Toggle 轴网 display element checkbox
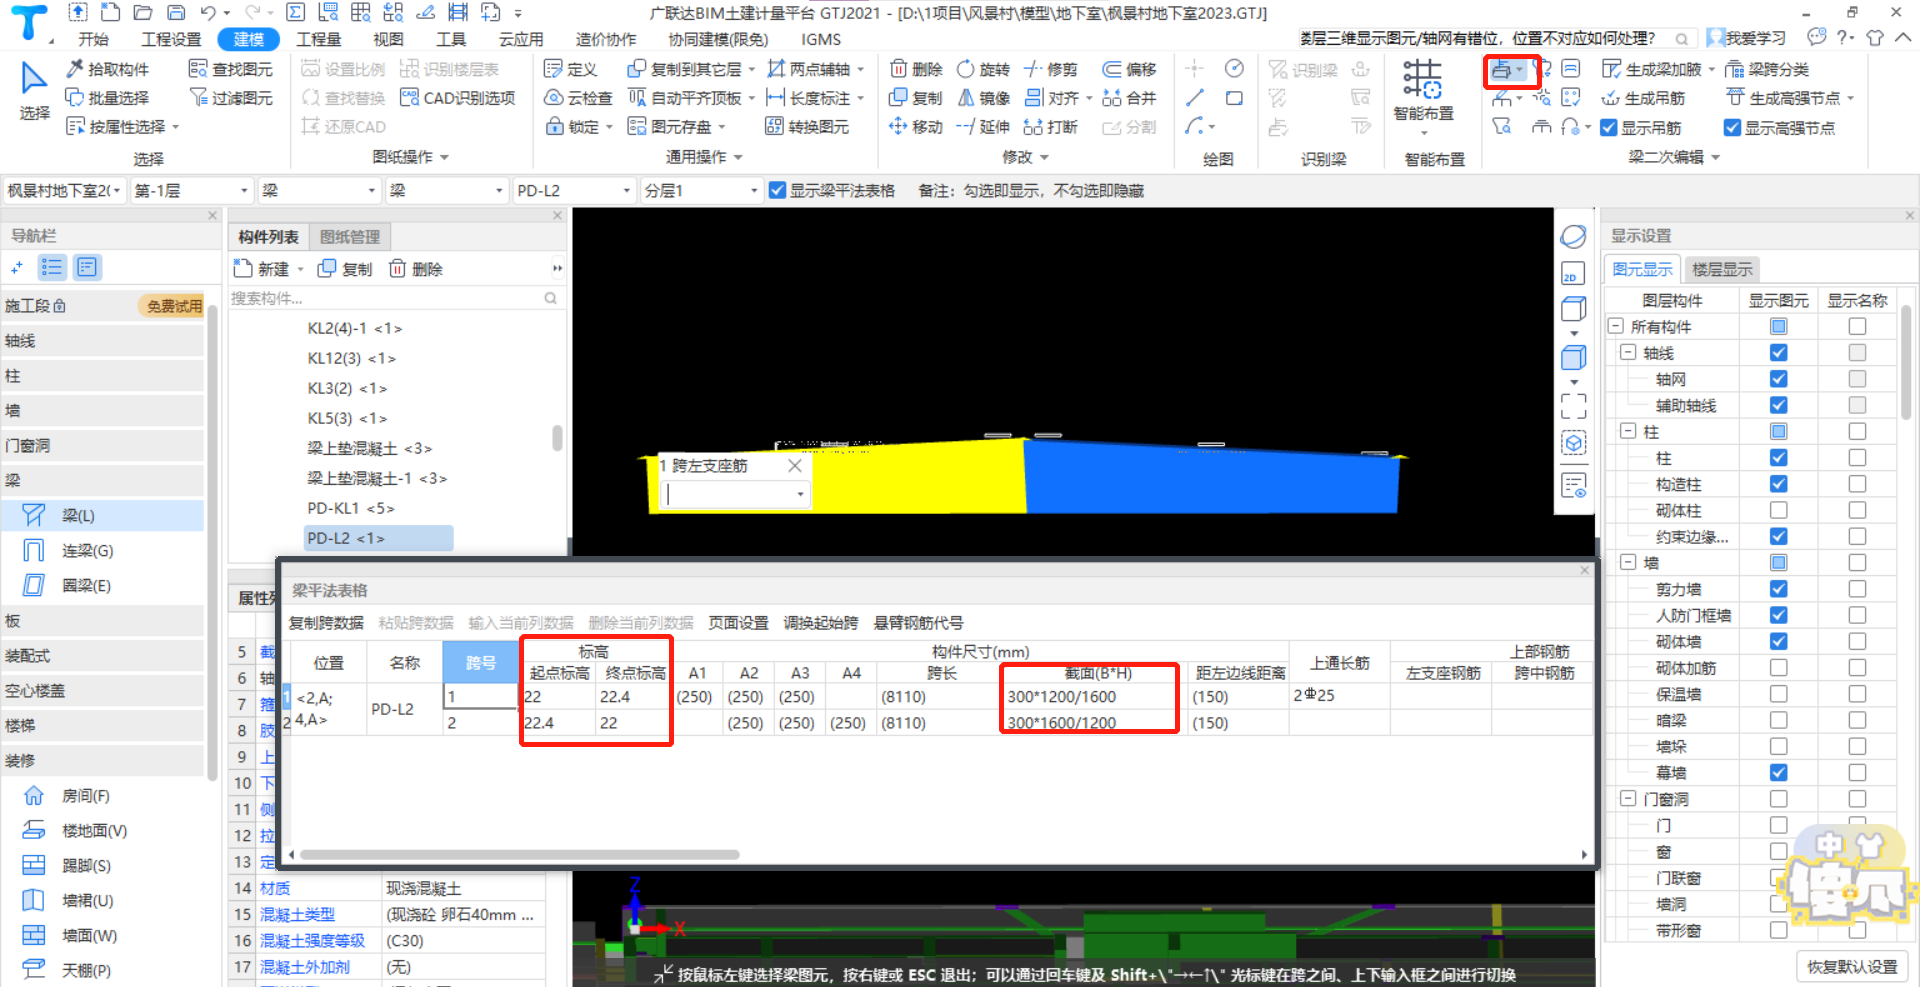1920x987 pixels. [1778, 379]
